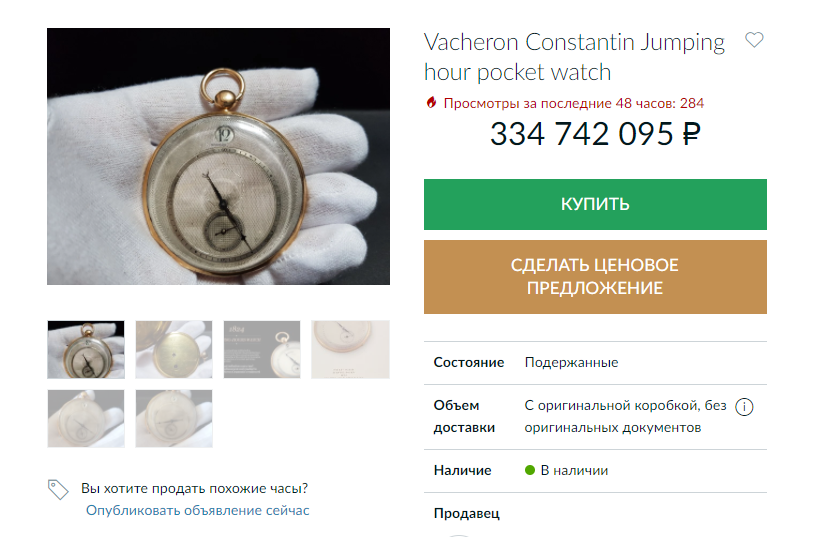Click the ruble currency symbol
The width and height of the screenshot is (824, 537).
point(691,134)
